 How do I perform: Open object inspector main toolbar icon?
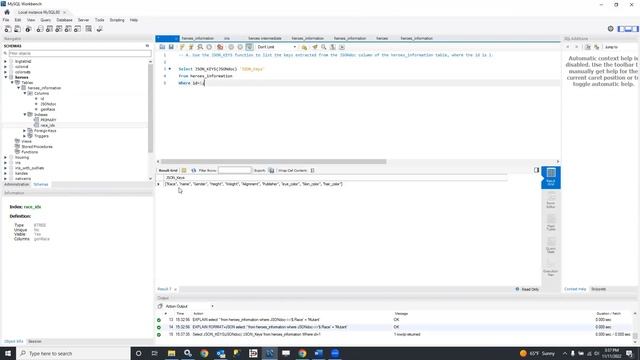point(28,29)
